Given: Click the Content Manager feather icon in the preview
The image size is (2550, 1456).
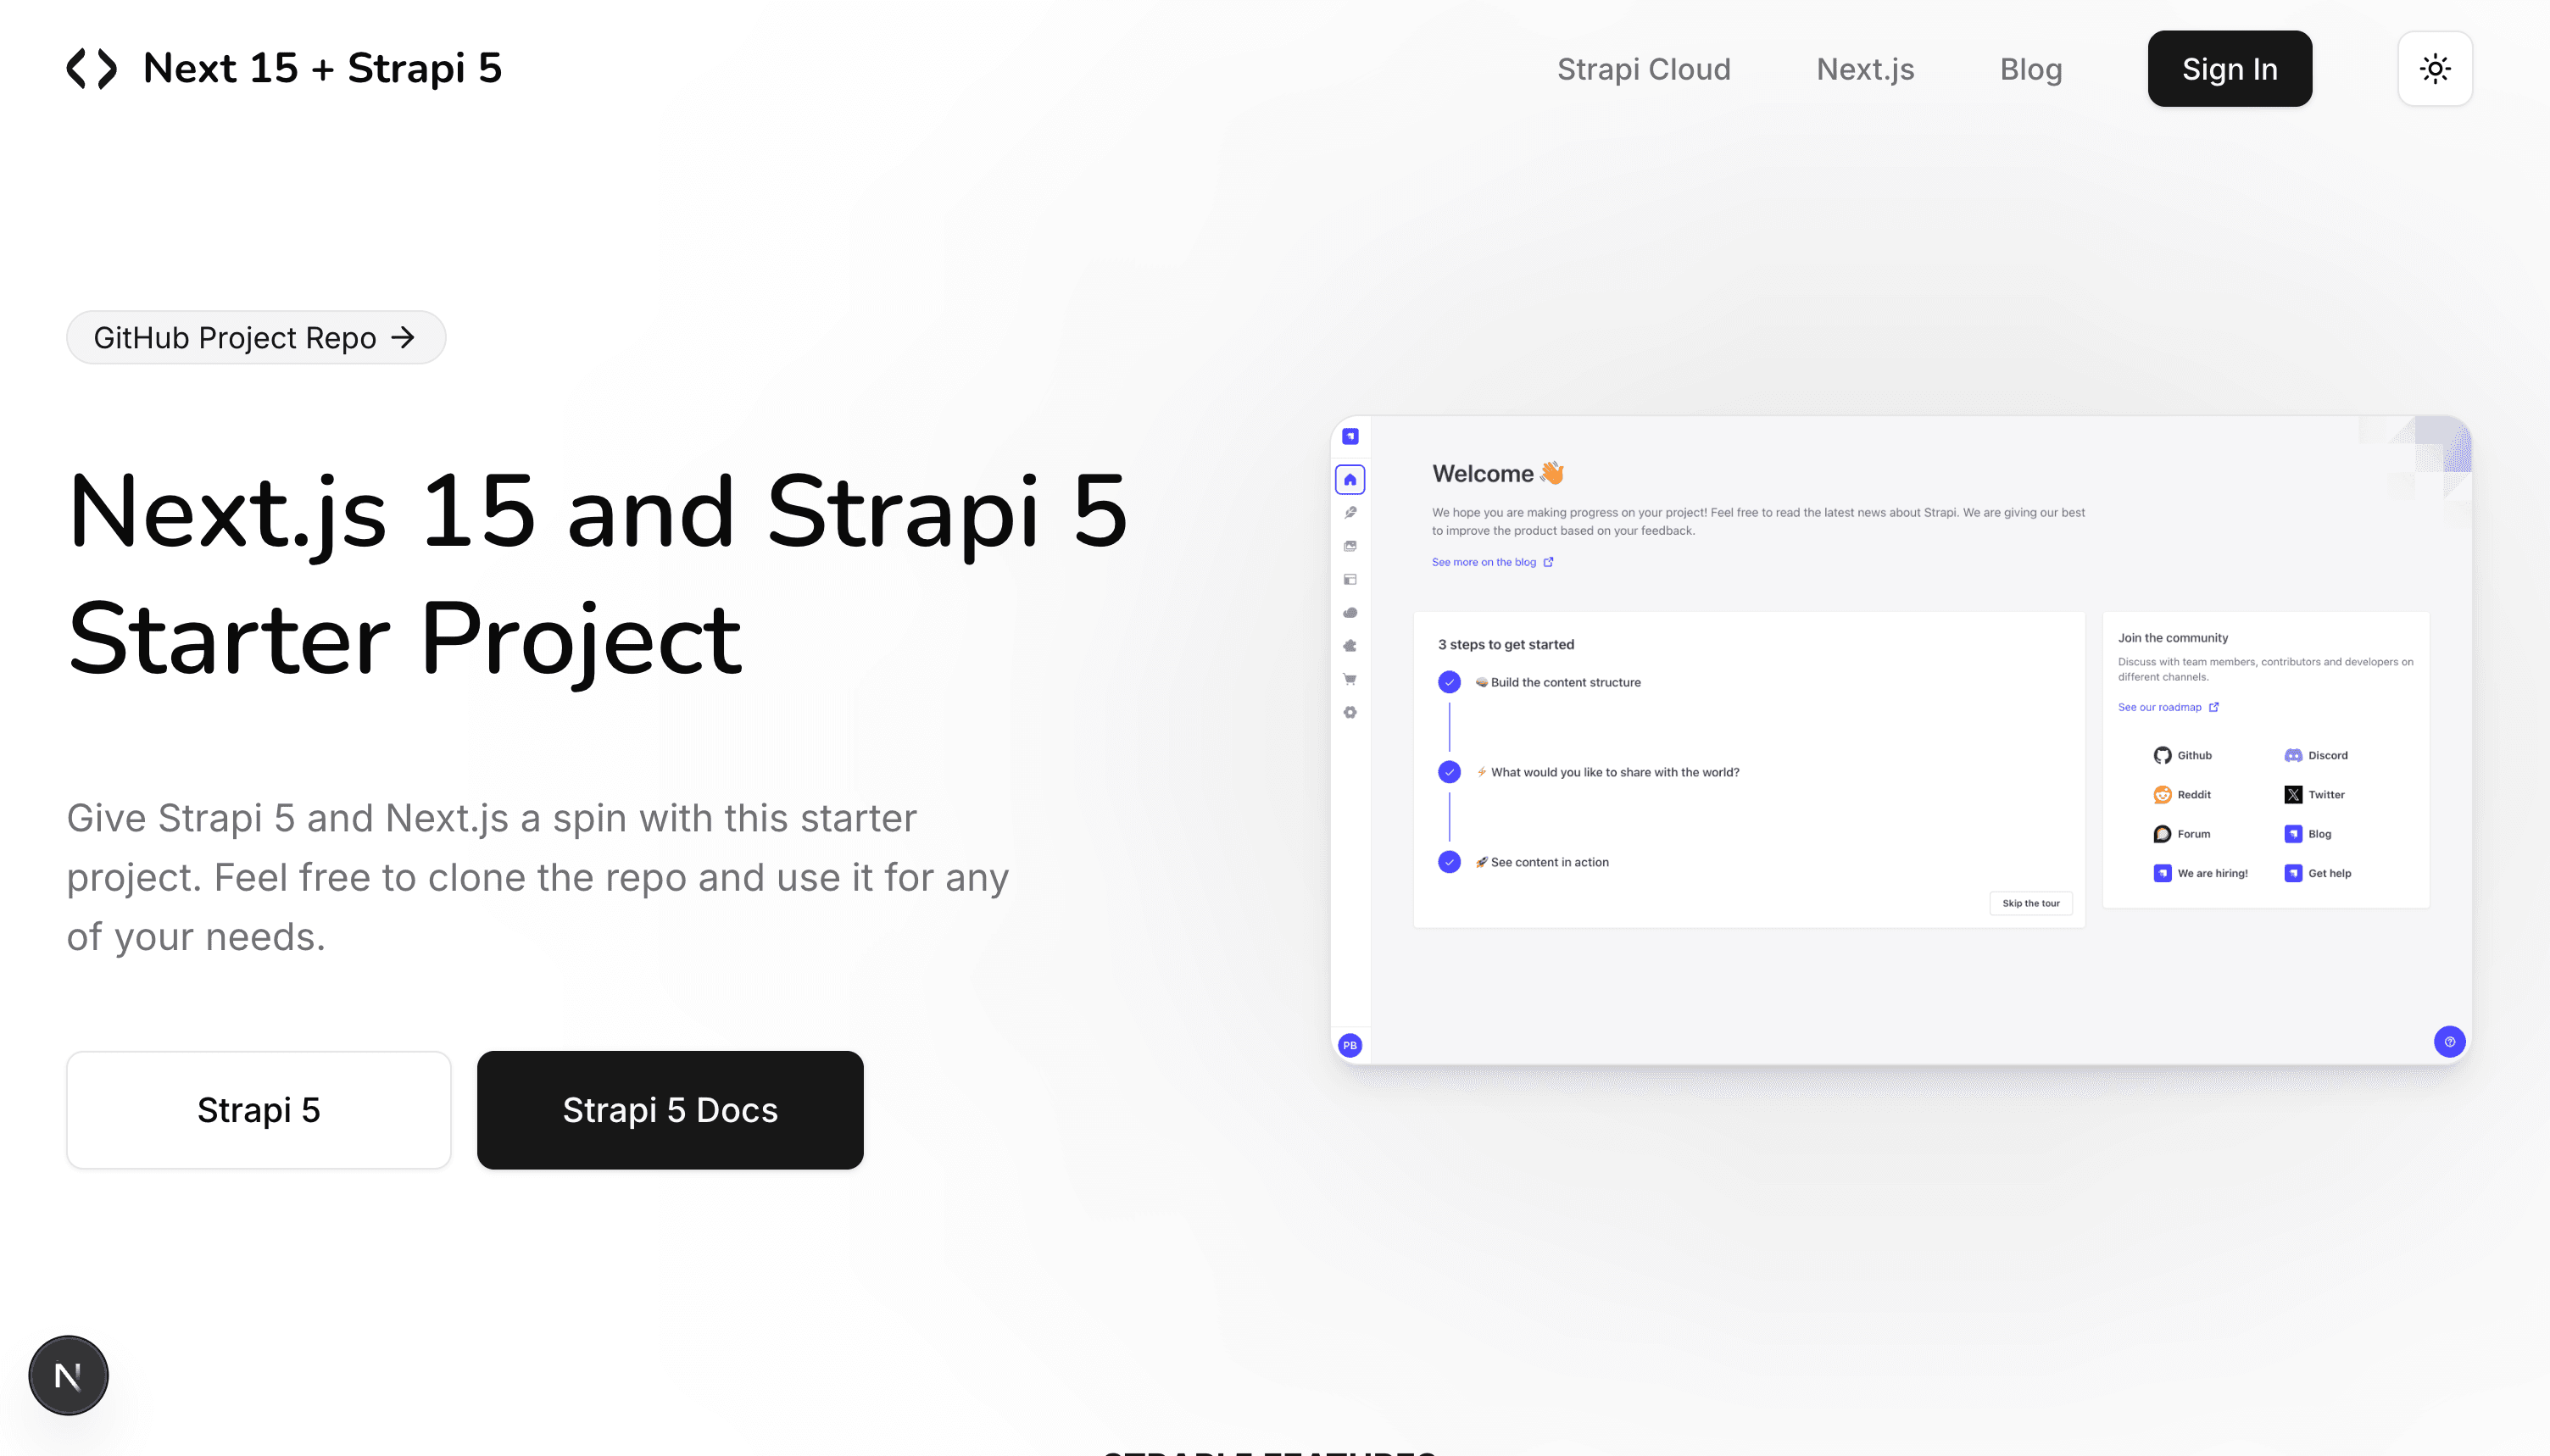Looking at the screenshot, I should pos(1350,513).
